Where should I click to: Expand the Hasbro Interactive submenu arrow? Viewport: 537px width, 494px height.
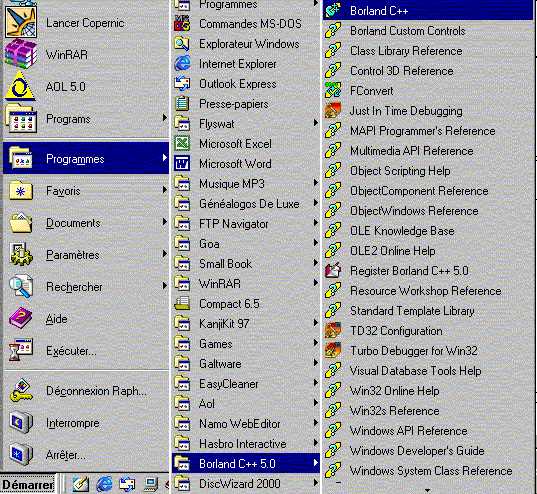pos(316,443)
